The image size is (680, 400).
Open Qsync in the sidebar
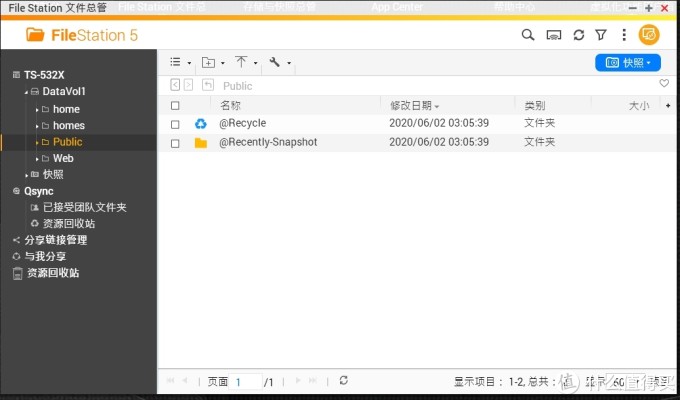(39, 191)
